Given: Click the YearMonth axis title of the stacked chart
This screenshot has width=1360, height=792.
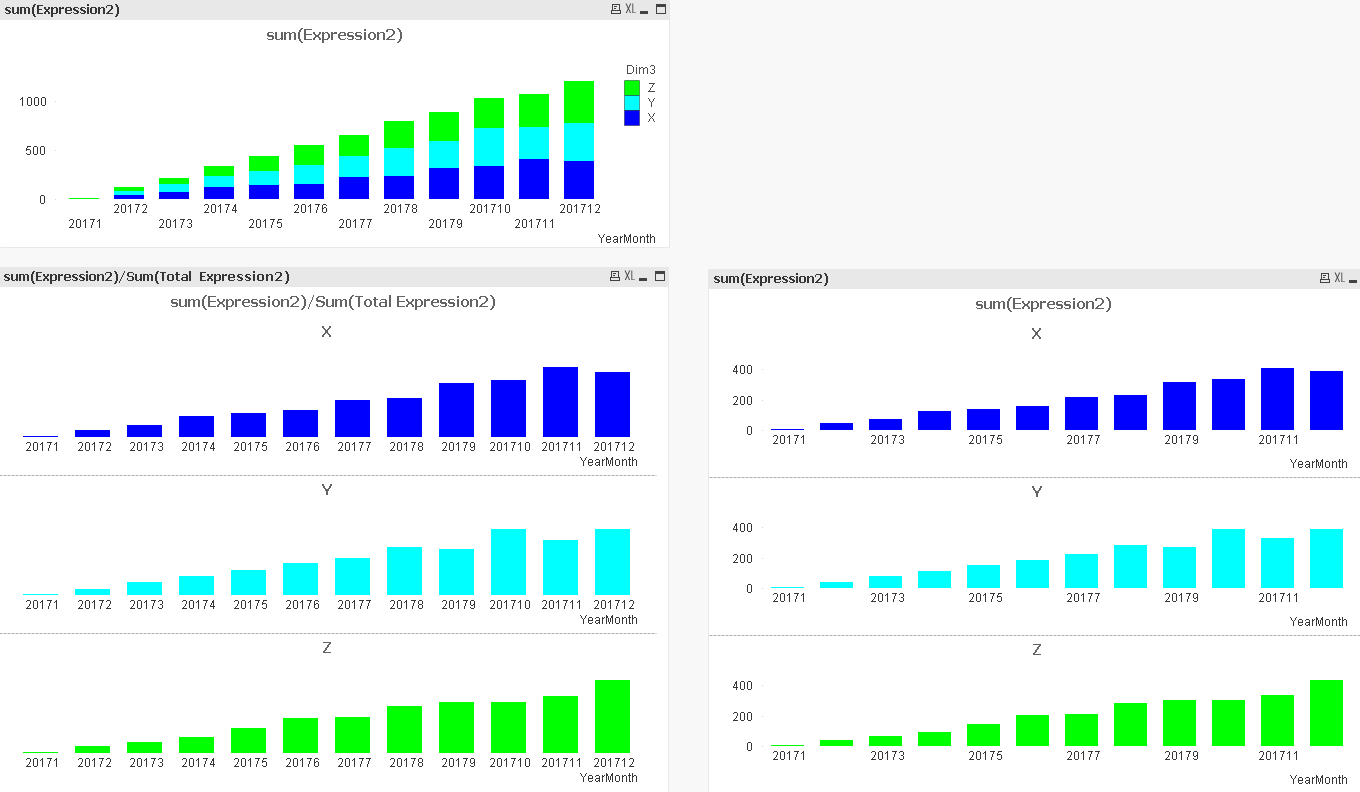Looking at the screenshot, I should coord(626,239).
